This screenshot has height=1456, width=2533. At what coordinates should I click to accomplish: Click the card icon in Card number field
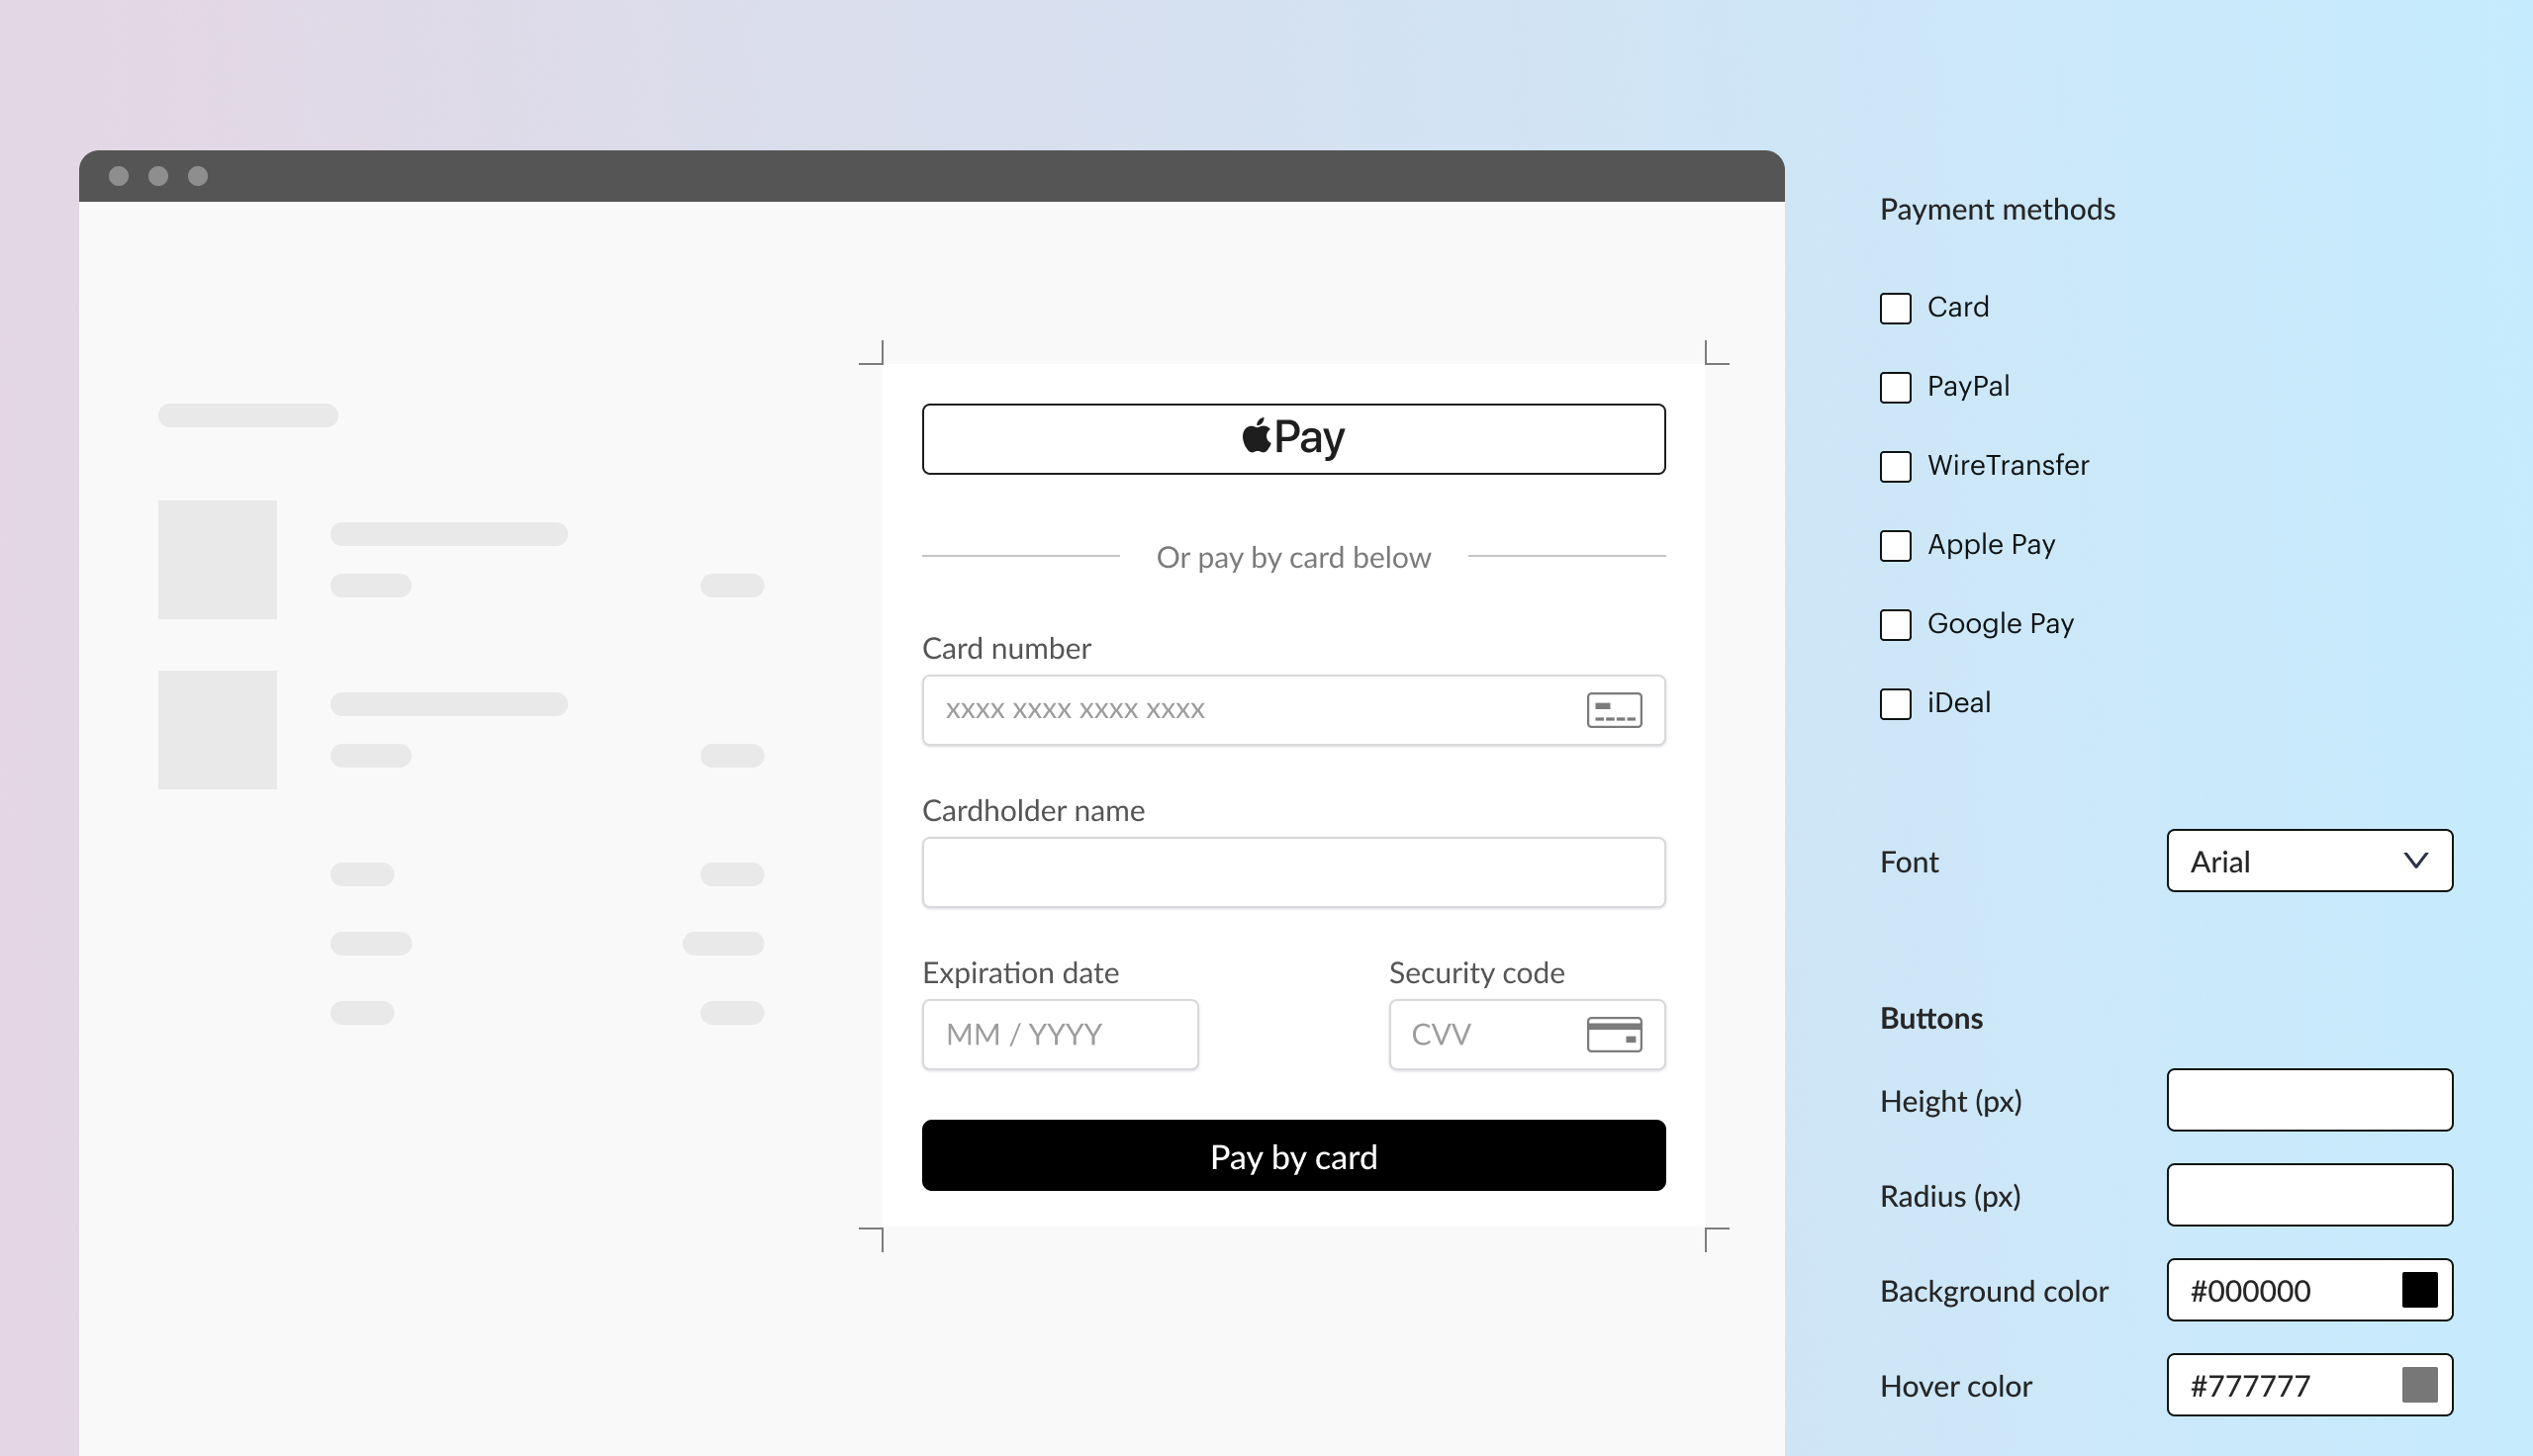coord(1614,710)
